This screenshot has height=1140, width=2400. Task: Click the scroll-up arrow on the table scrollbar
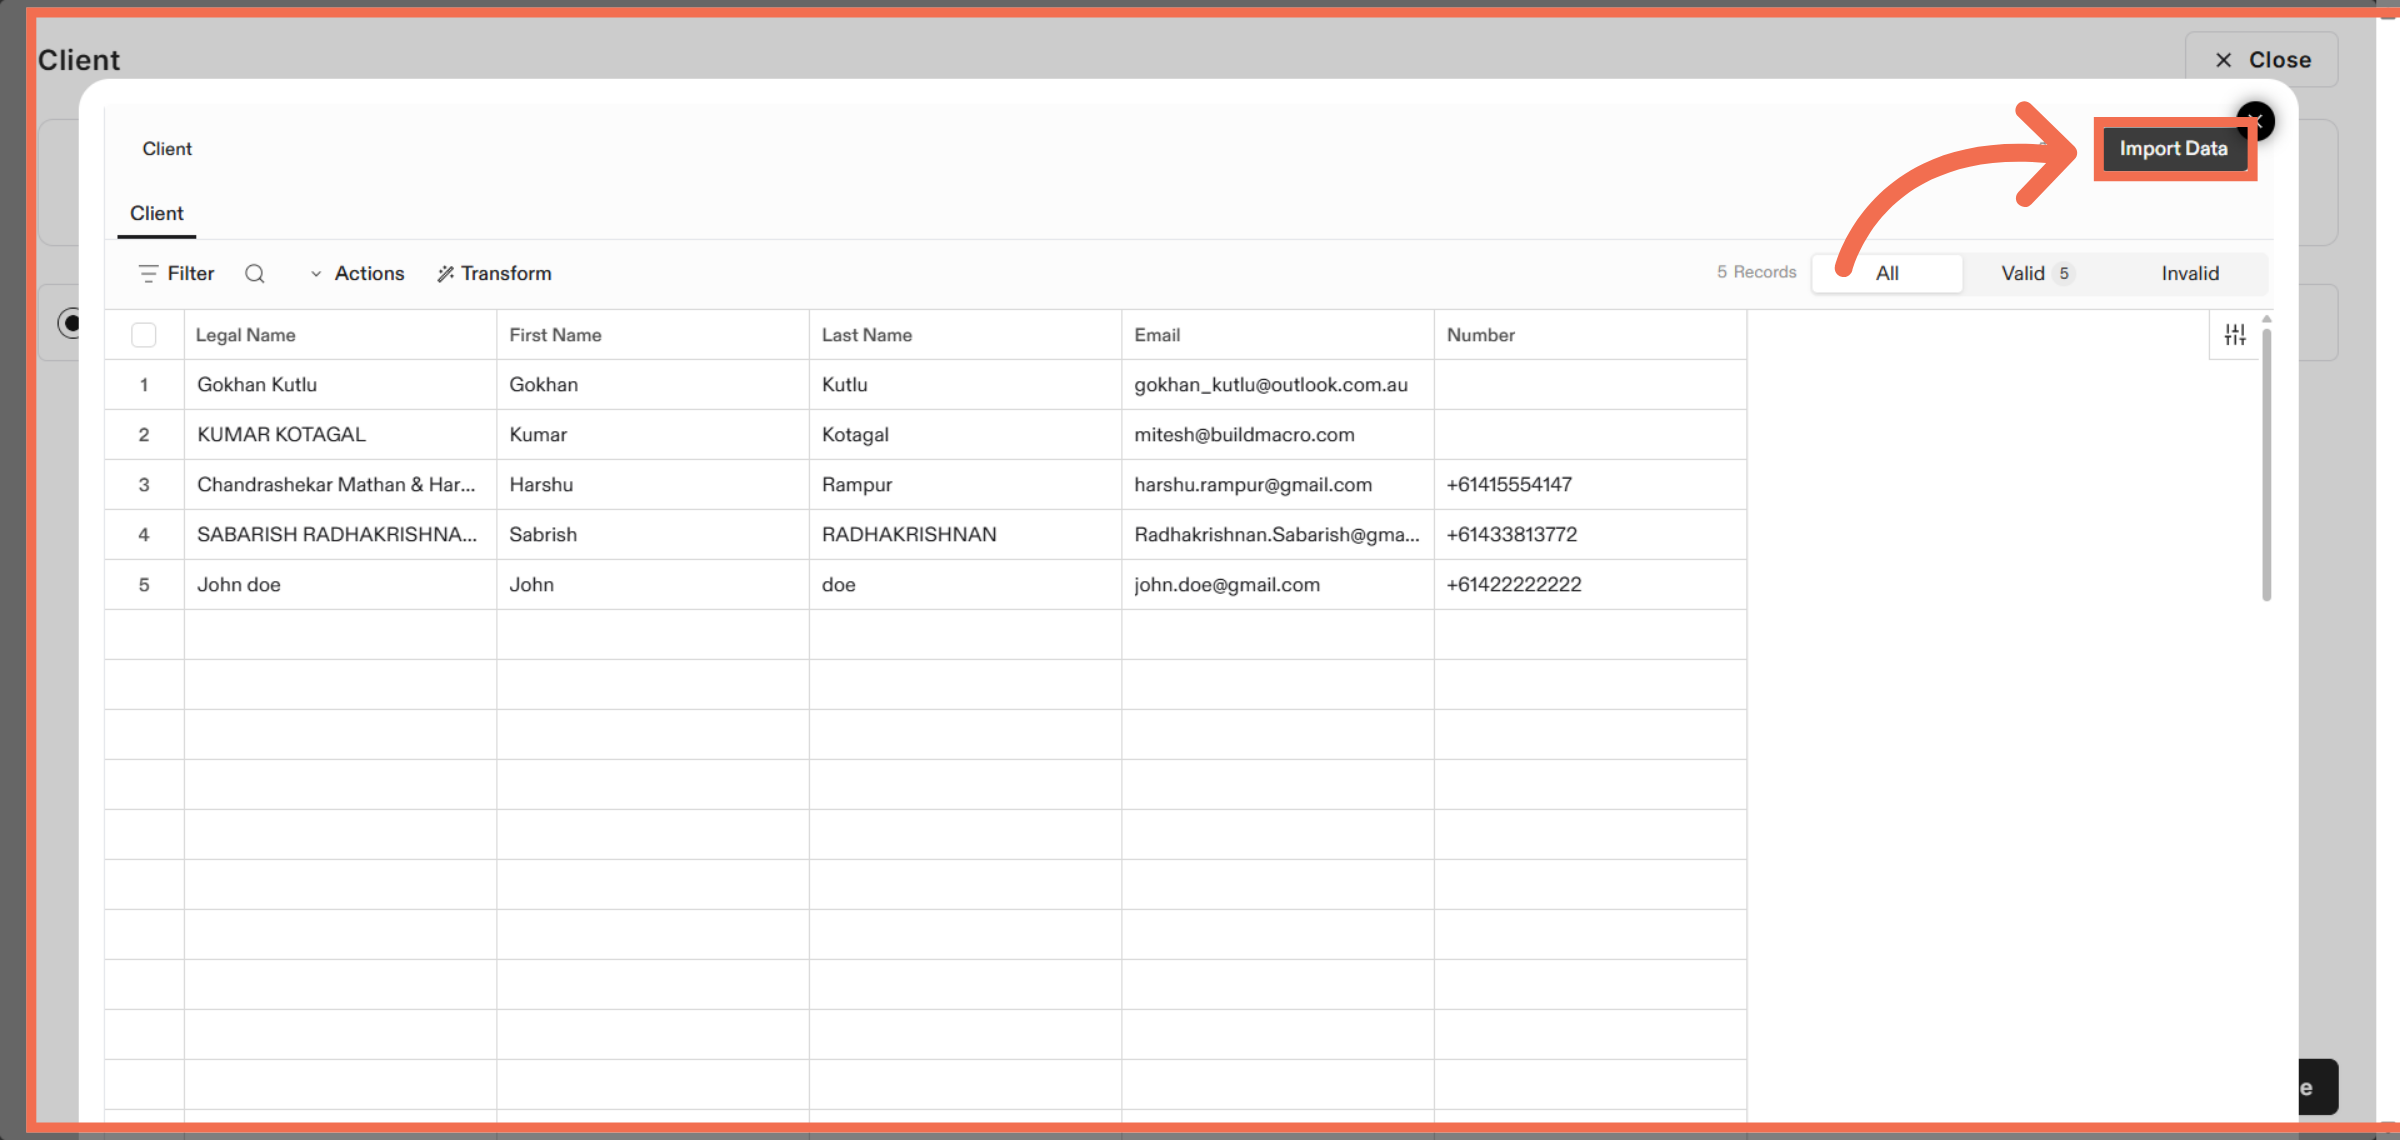click(x=2265, y=318)
